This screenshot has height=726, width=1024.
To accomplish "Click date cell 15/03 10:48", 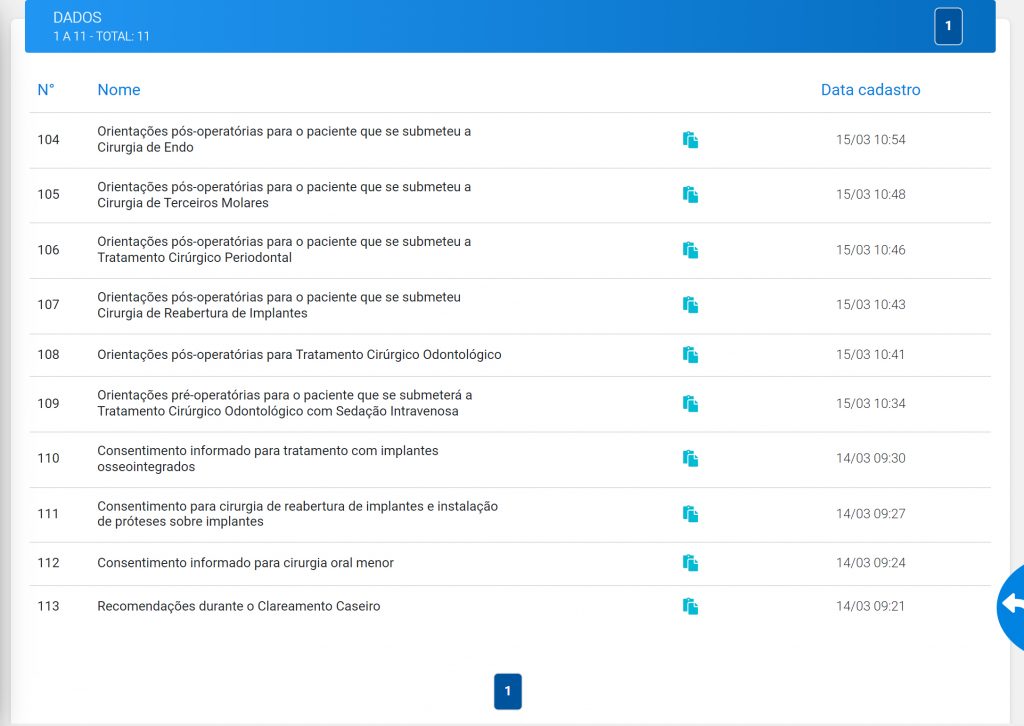I will 871,195.
